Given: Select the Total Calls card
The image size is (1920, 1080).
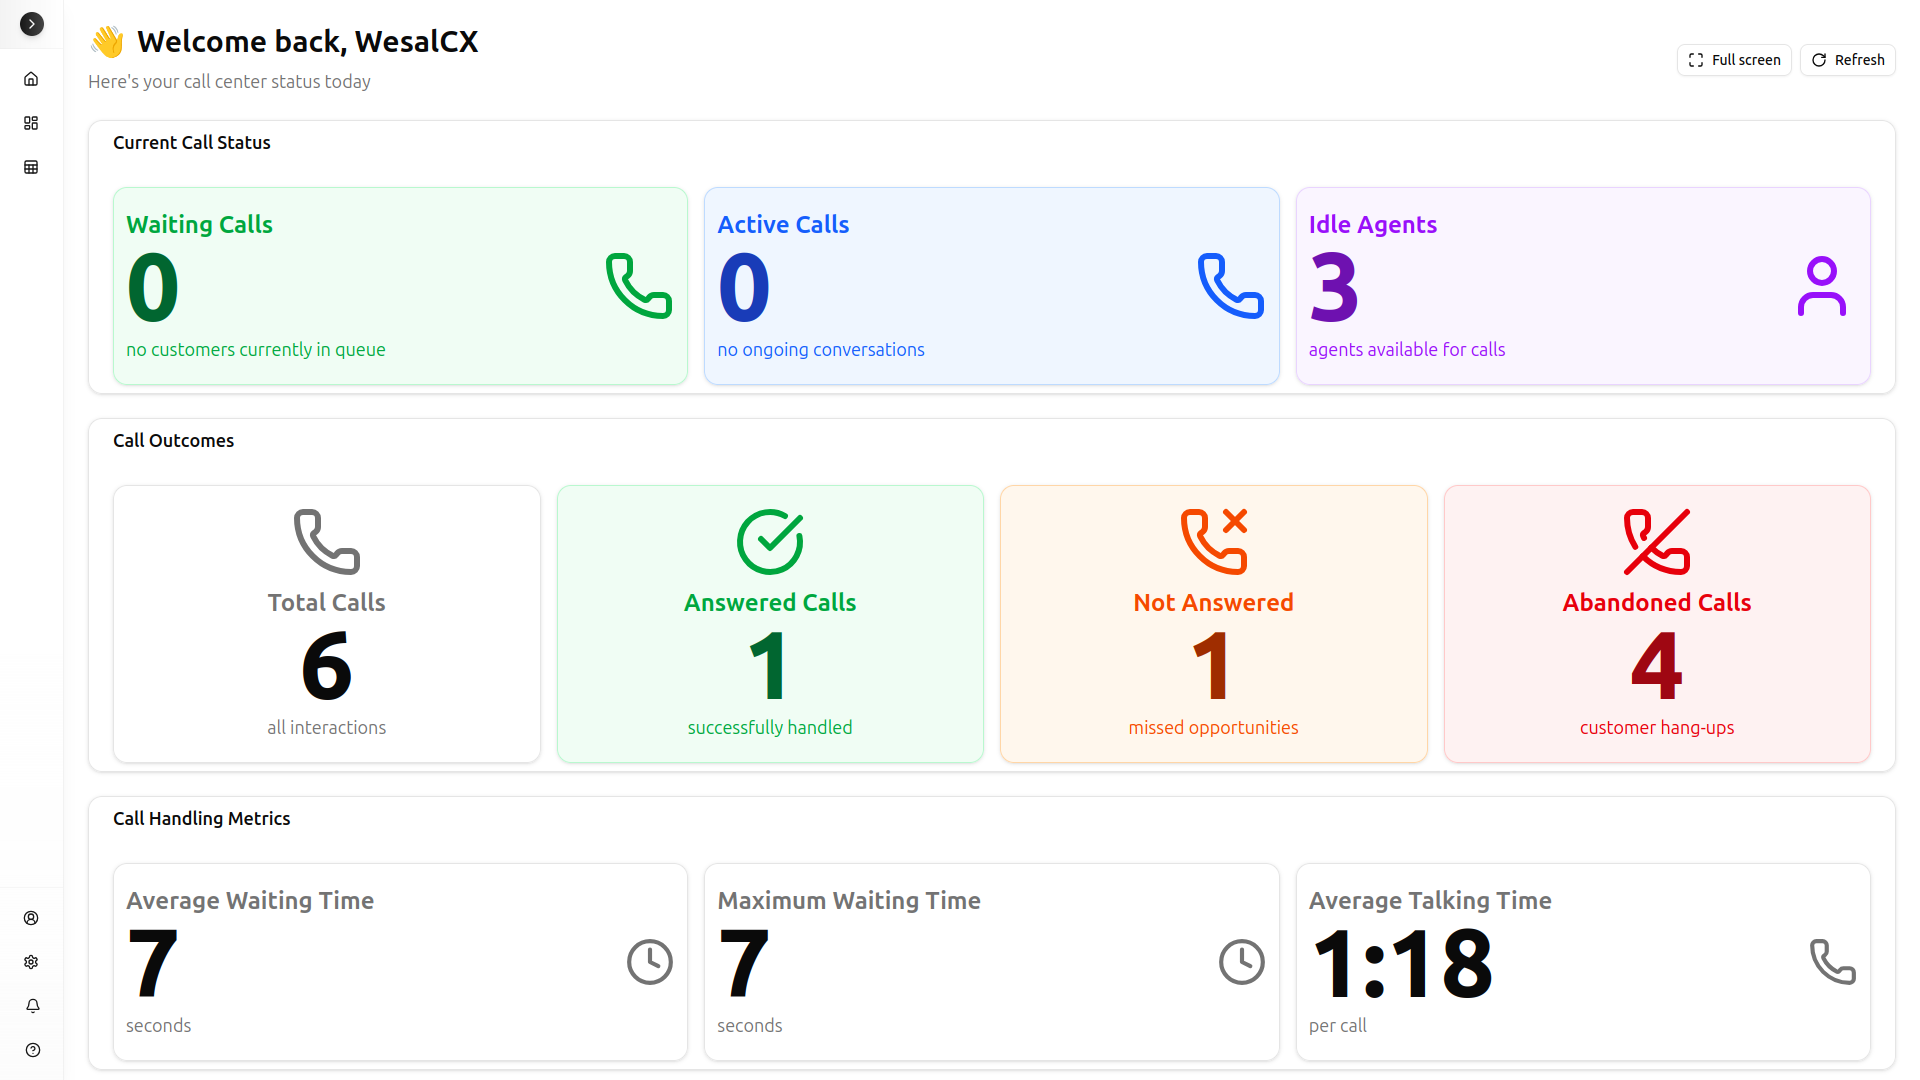Looking at the screenshot, I should coord(326,624).
